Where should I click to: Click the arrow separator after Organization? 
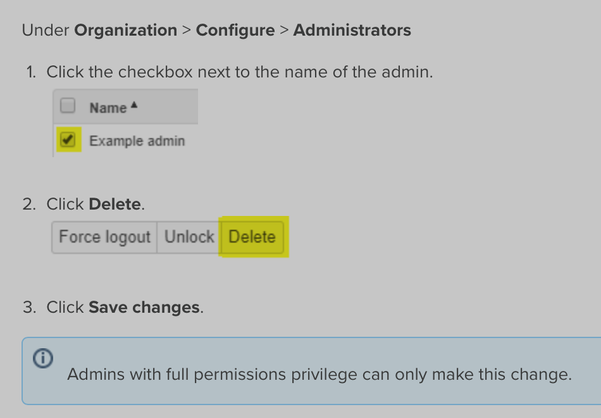pos(186,30)
